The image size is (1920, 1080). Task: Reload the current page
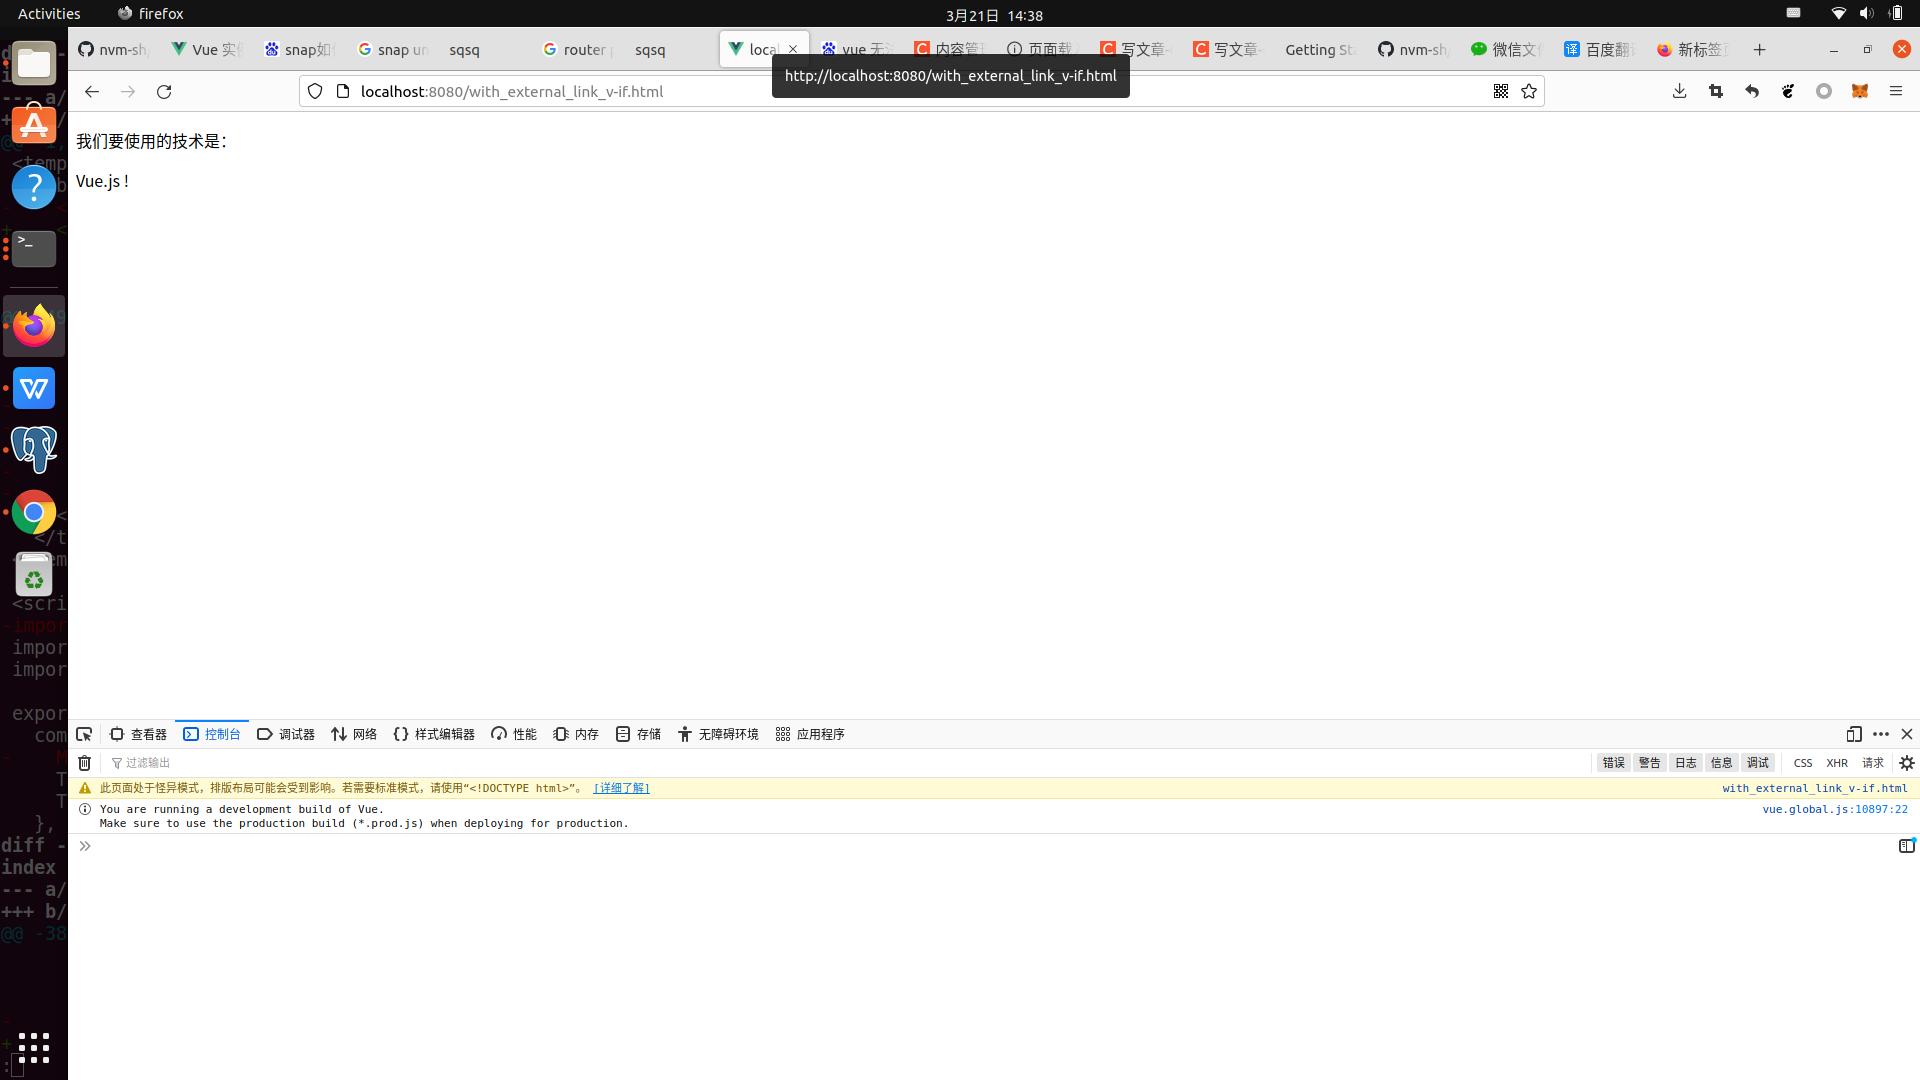click(164, 91)
